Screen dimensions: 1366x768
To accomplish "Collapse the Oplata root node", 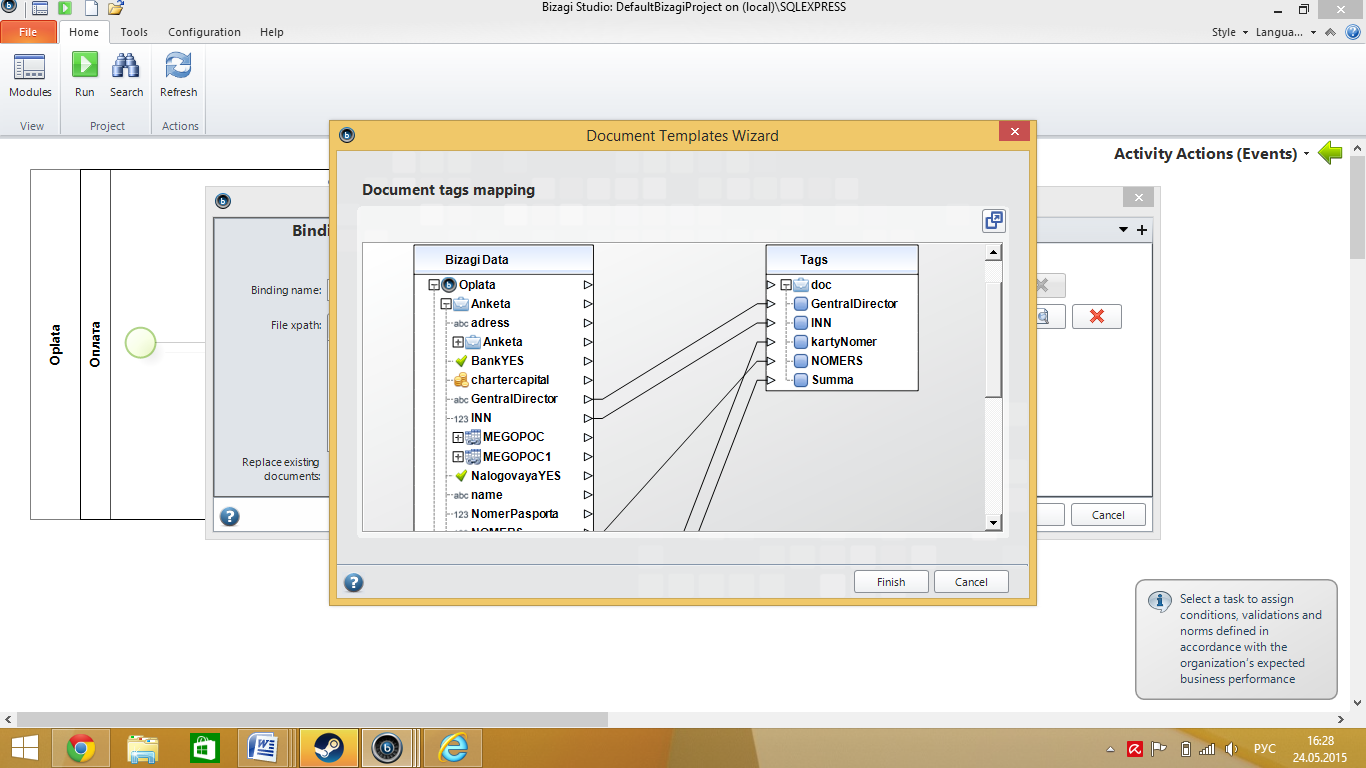I will [x=434, y=285].
